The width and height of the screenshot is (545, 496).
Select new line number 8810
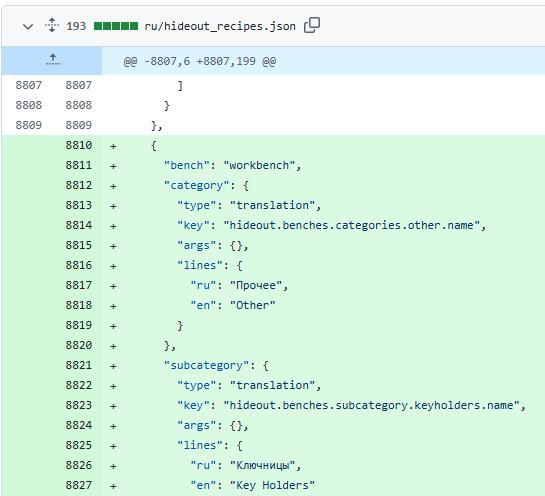79,145
